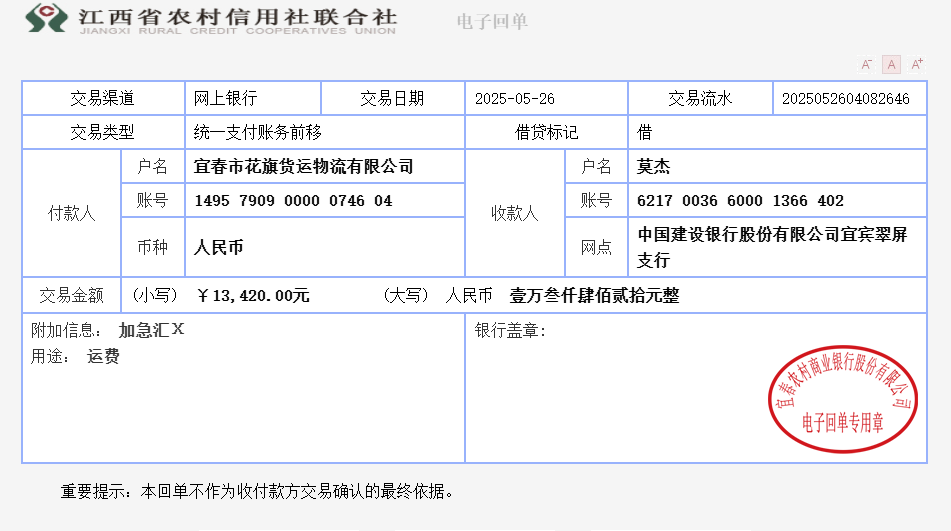Click the 加急汇X additional info value
The height and width of the screenshot is (531, 951).
(151, 330)
